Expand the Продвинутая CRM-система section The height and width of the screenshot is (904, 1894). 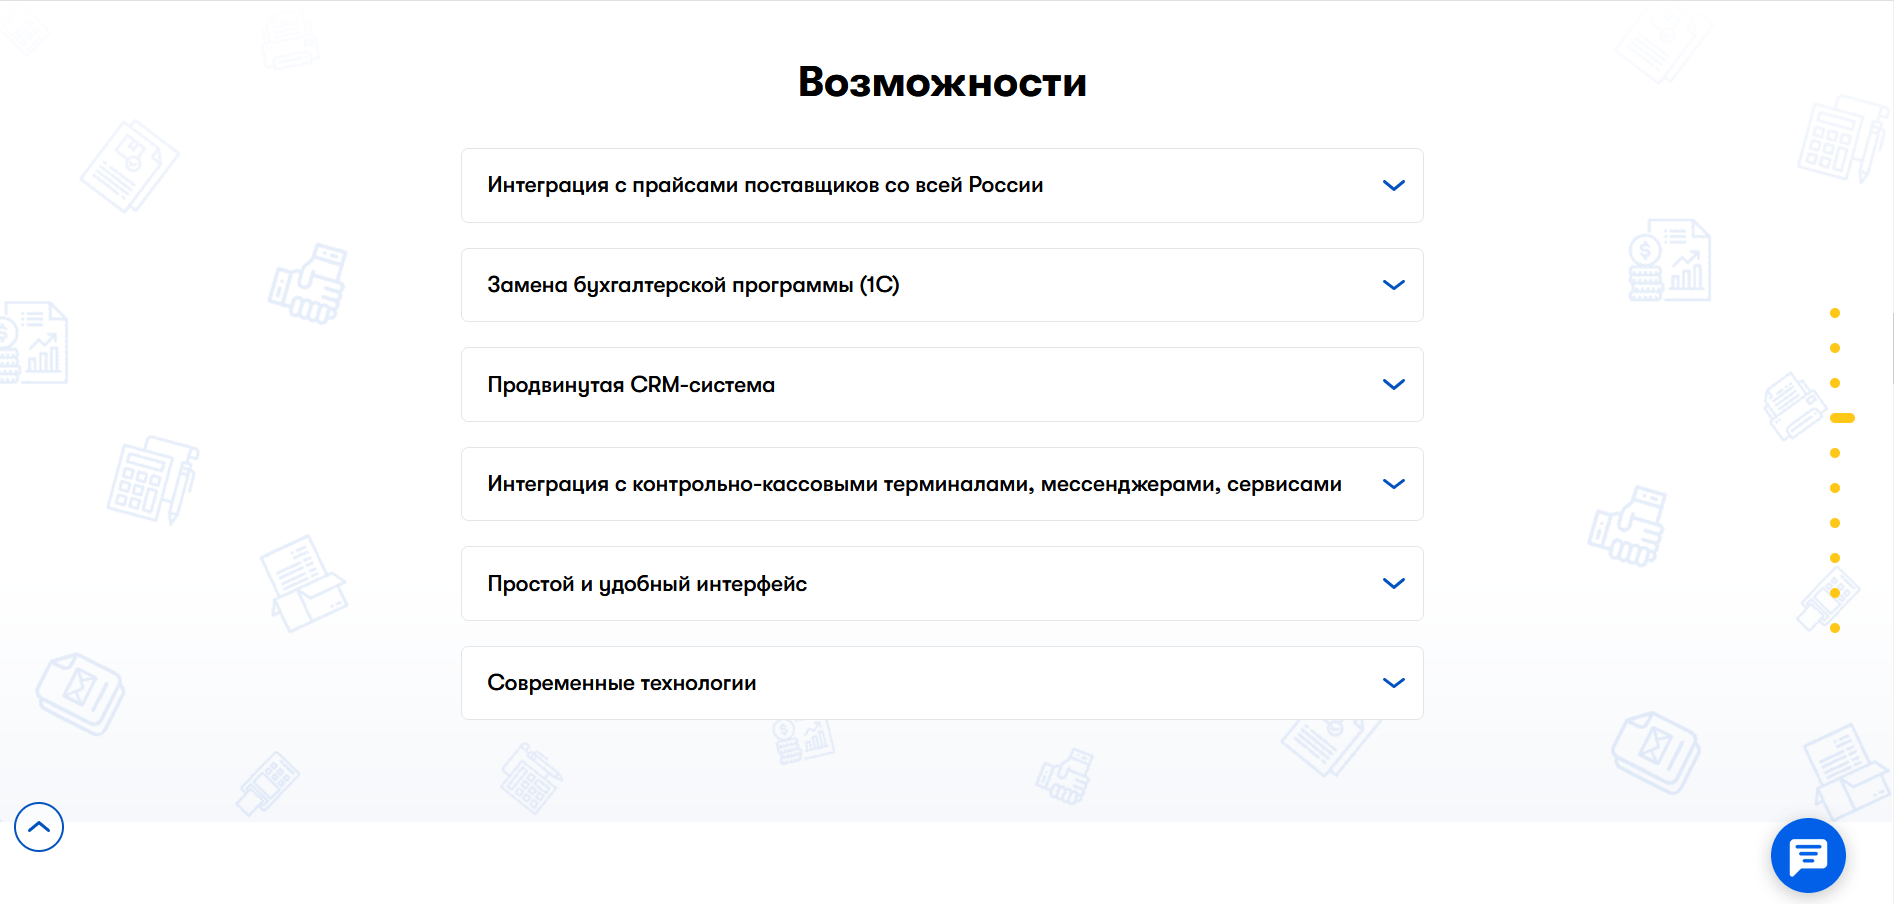(631, 385)
